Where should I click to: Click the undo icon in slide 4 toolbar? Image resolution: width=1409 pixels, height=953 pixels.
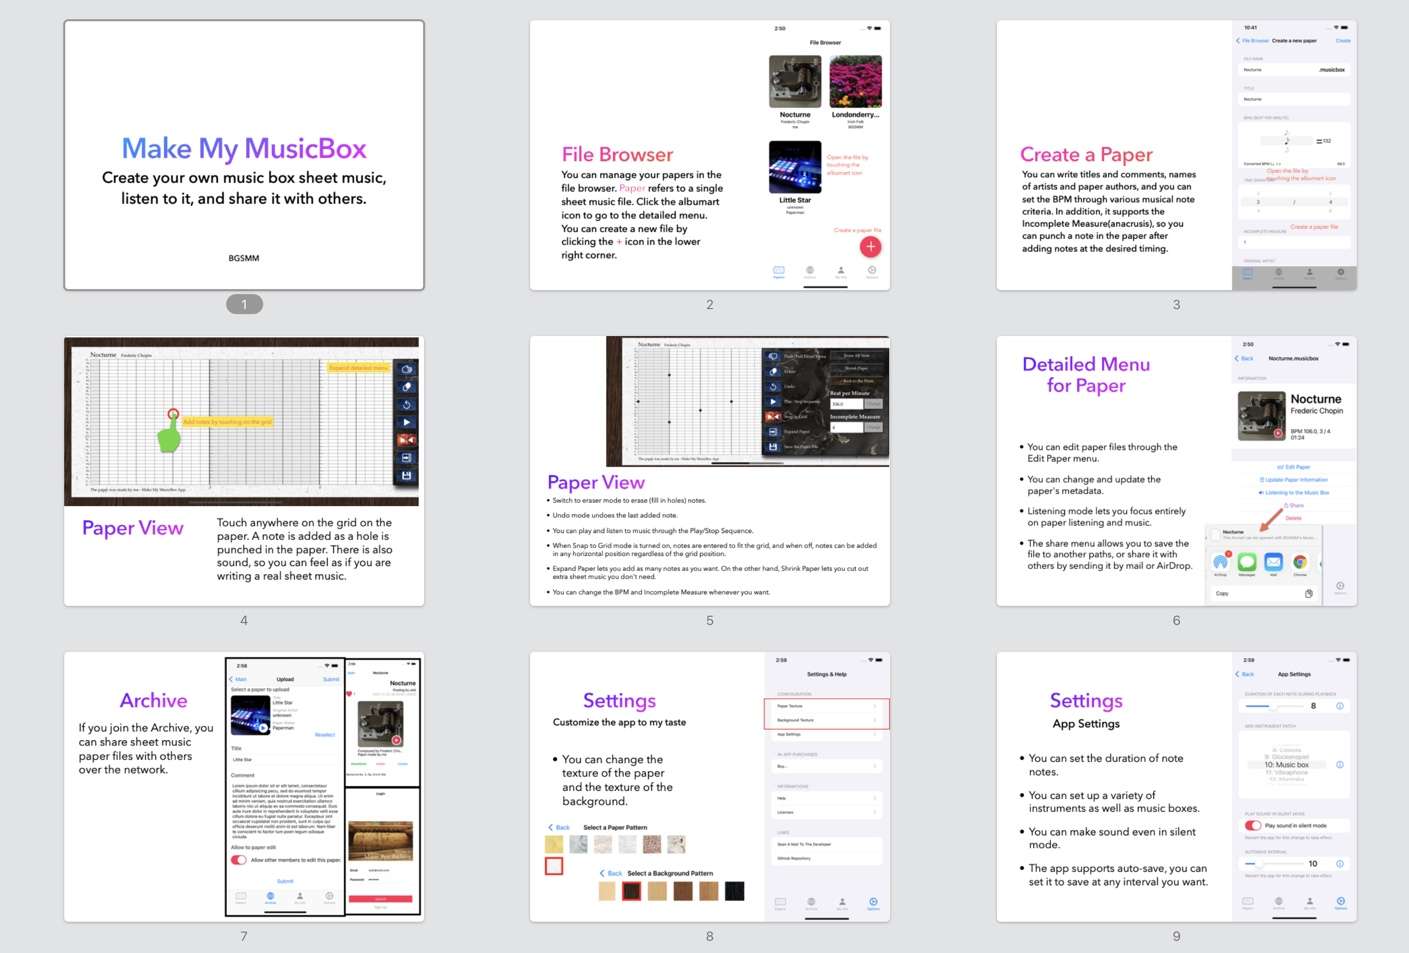[x=406, y=405]
